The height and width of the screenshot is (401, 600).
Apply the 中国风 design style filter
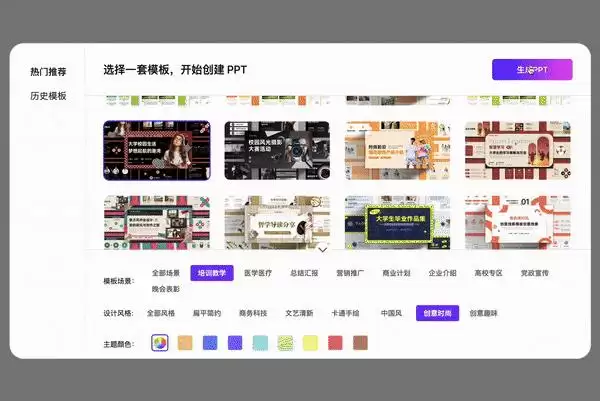click(x=391, y=313)
